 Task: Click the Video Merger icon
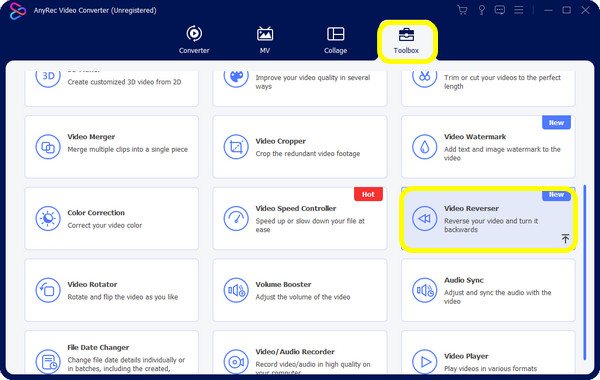pyautogui.click(x=48, y=147)
